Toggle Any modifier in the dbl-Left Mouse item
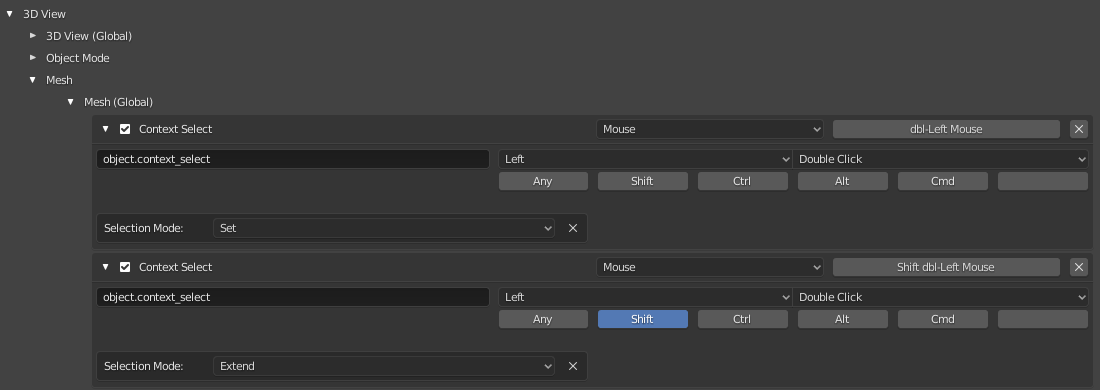 tap(543, 181)
